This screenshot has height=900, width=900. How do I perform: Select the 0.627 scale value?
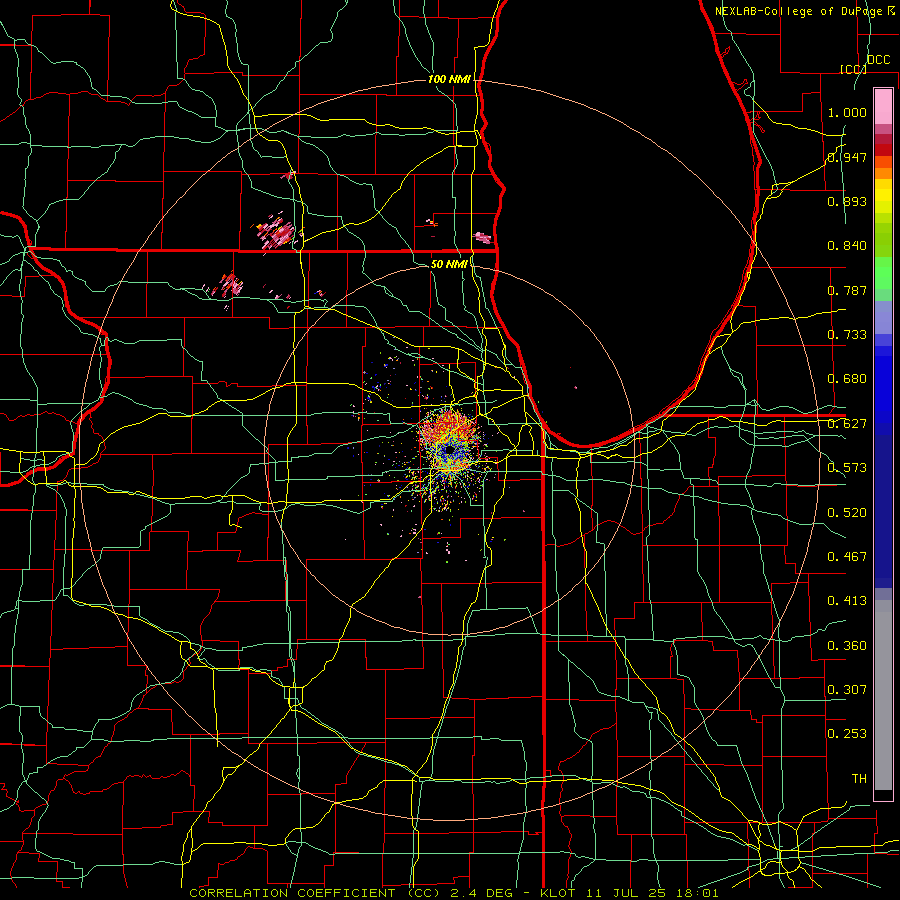coord(847,424)
